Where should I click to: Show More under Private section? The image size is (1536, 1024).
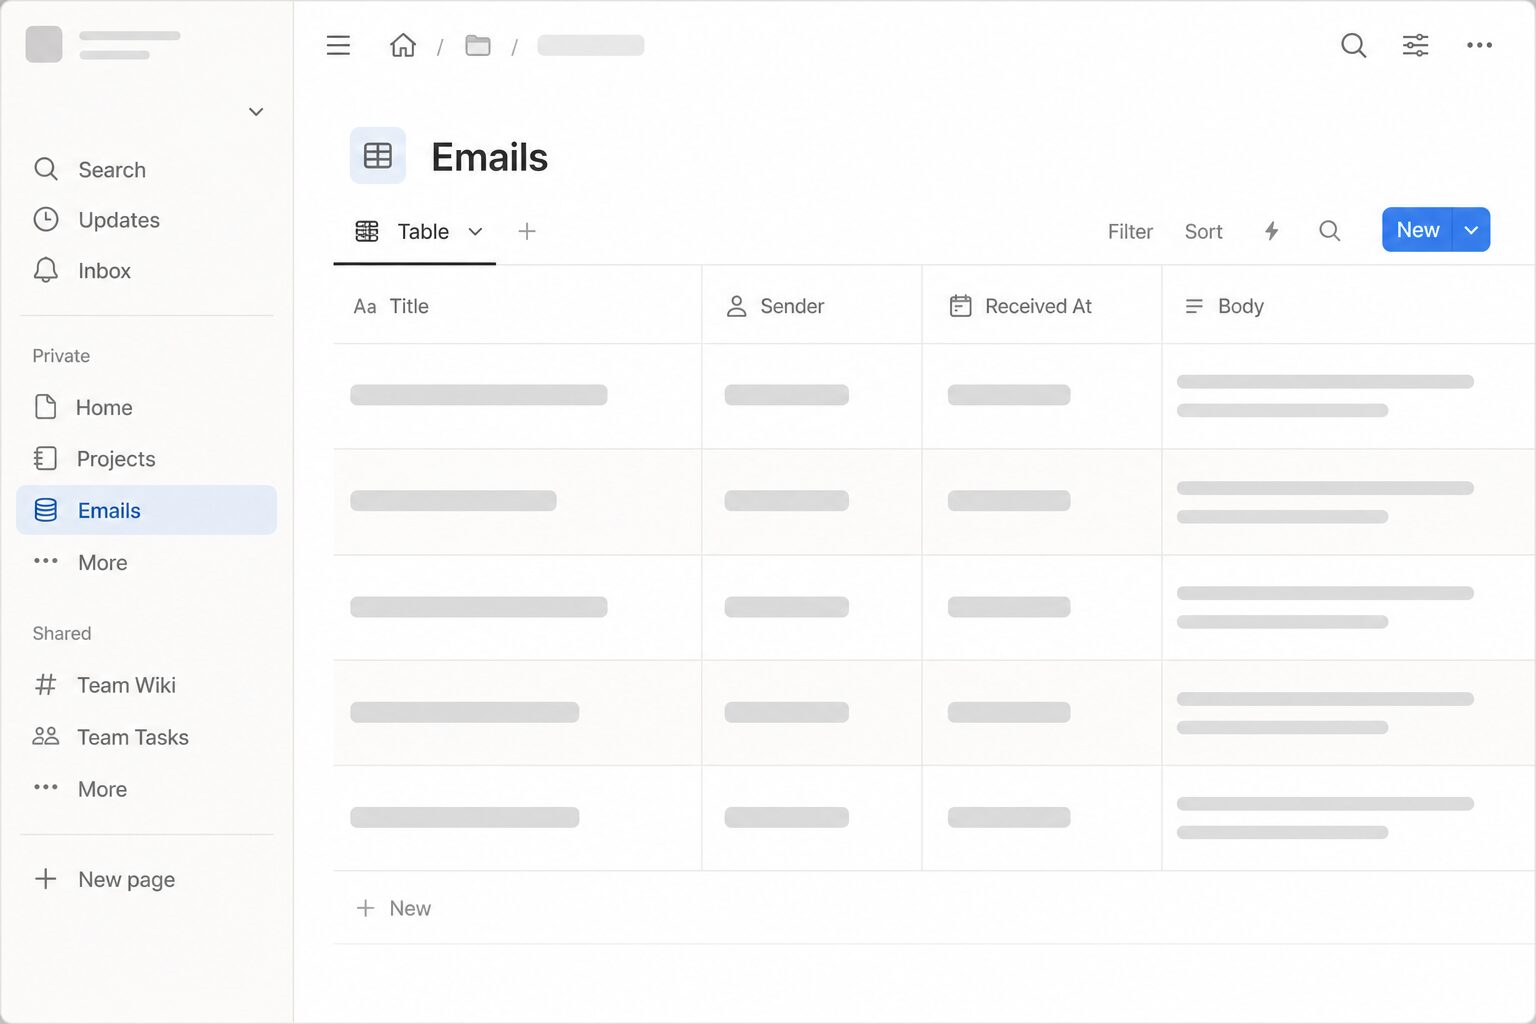point(147,562)
